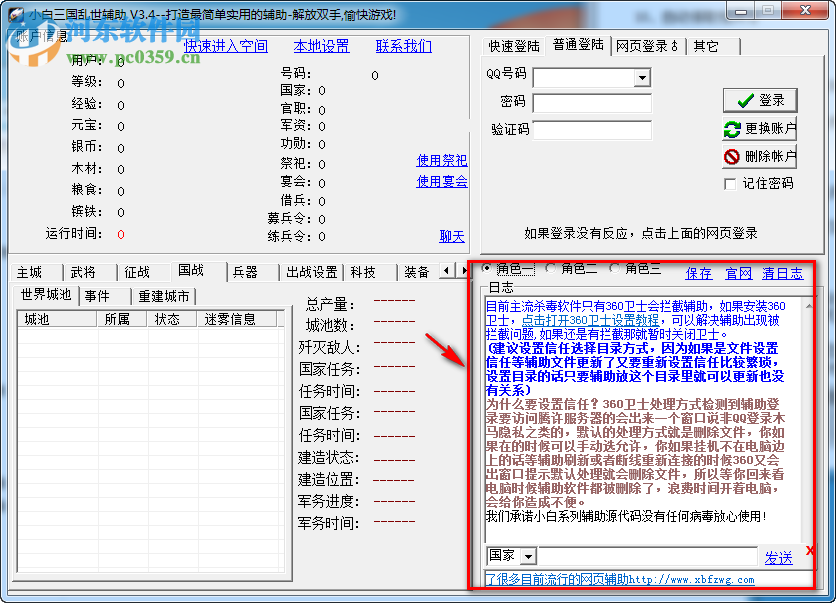Viewport: 836px width, 603px height.
Task: Click the app icon in the title bar
Action: click(16, 13)
